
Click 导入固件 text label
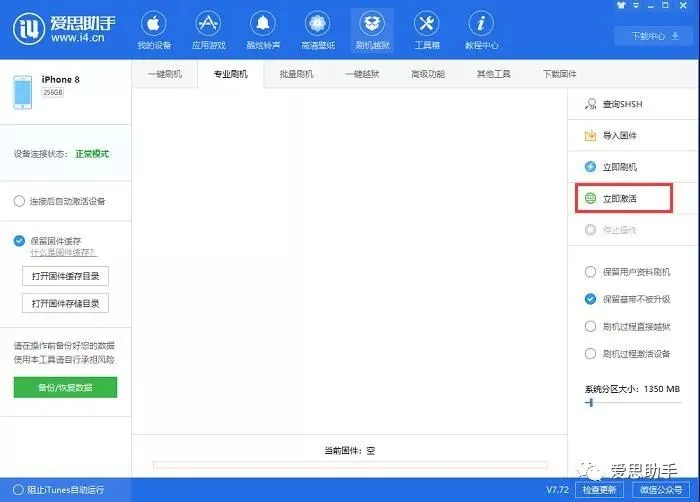[620, 135]
